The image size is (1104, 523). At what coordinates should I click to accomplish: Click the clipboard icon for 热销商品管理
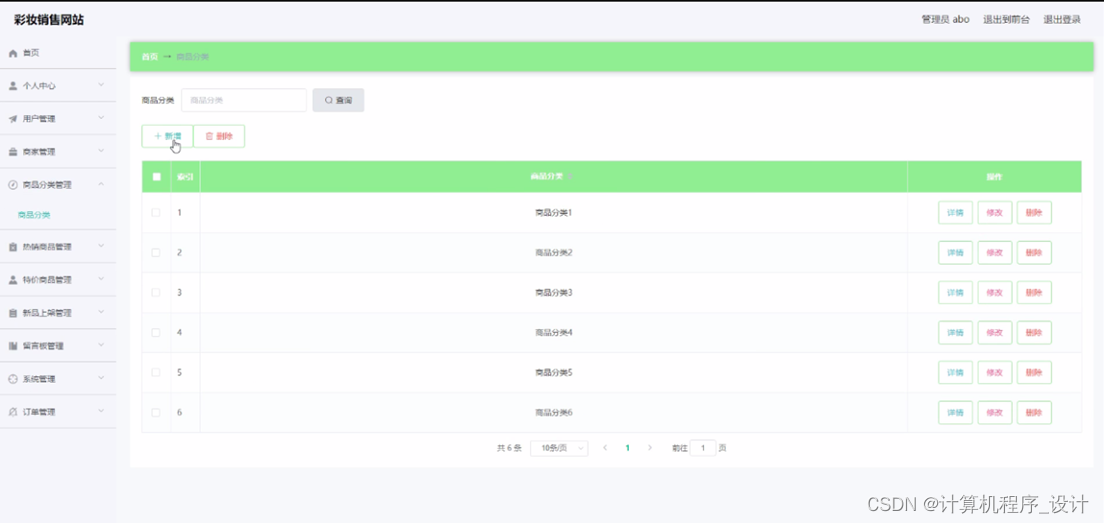(13, 247)
